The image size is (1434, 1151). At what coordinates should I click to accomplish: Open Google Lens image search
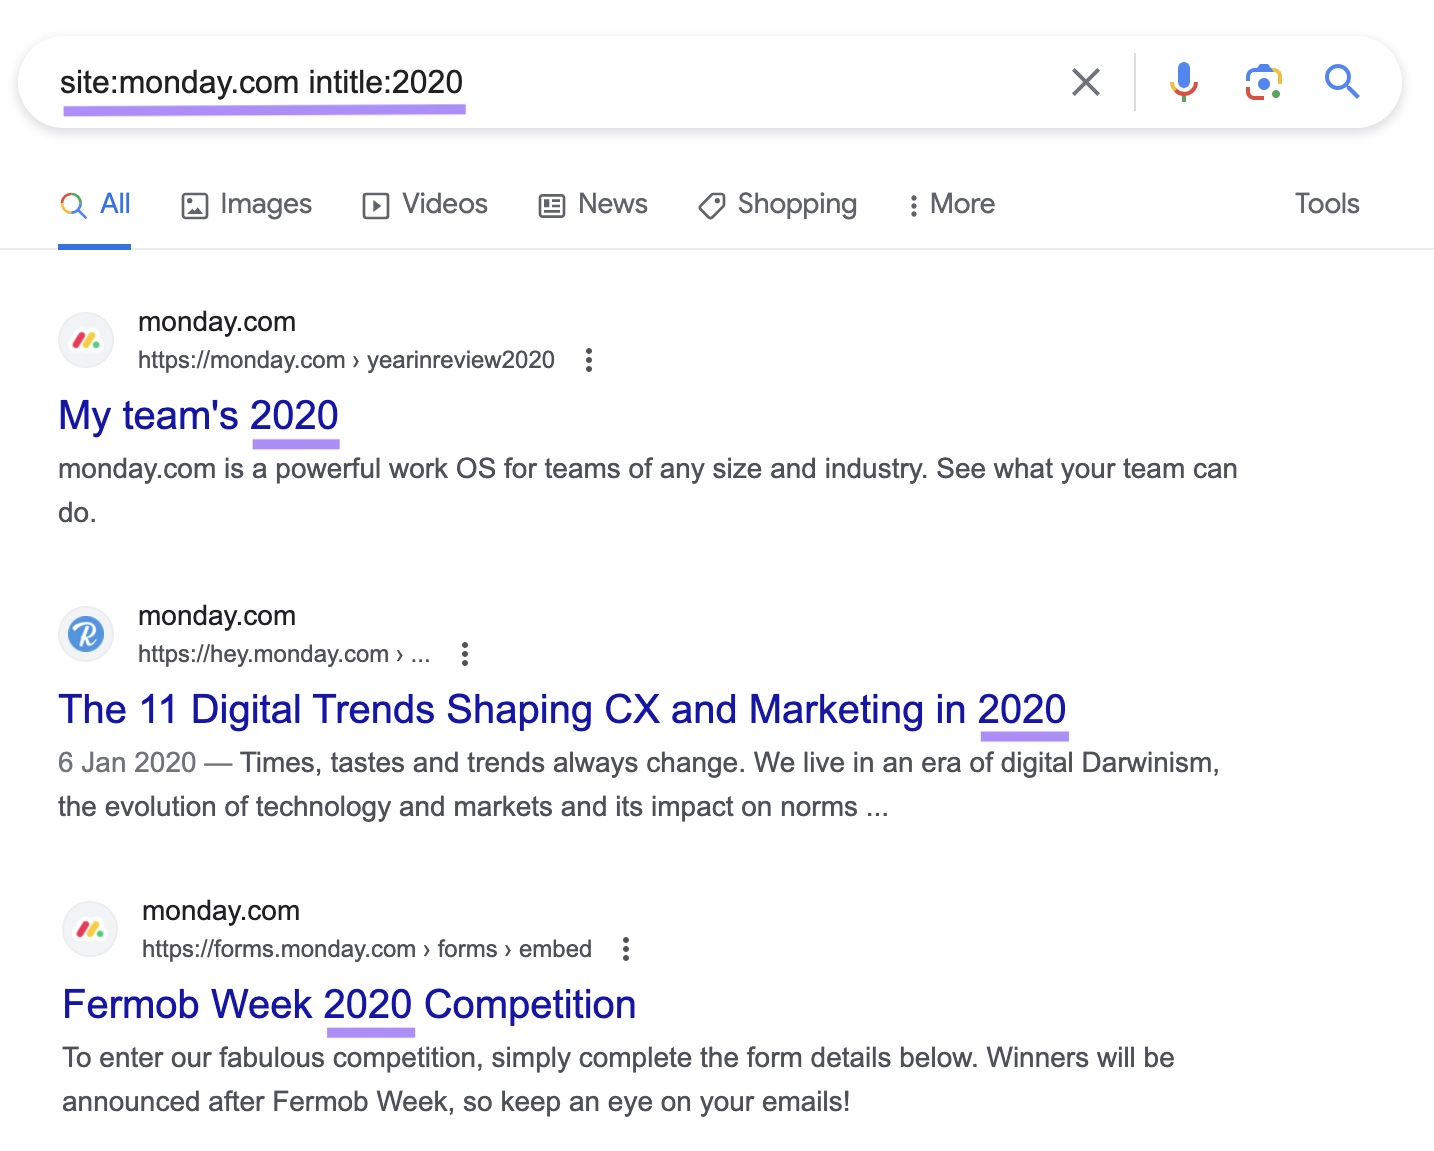coord(1263,82)
